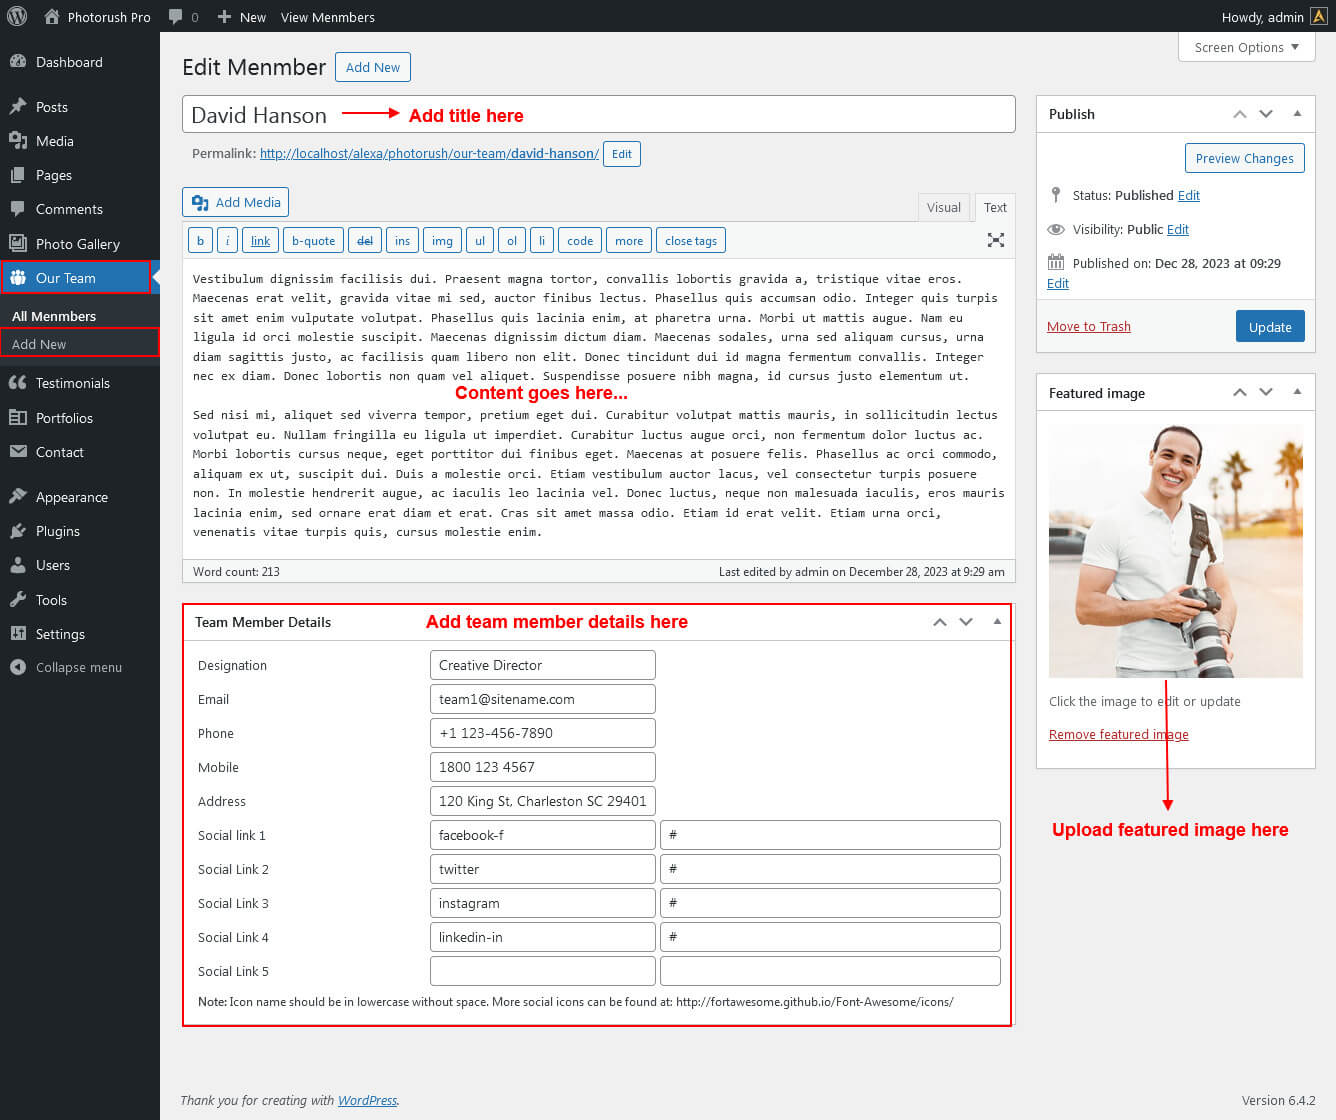Click the Posts pin icon
Viewport: 1336px width, 1120px height.
point(18,107)
